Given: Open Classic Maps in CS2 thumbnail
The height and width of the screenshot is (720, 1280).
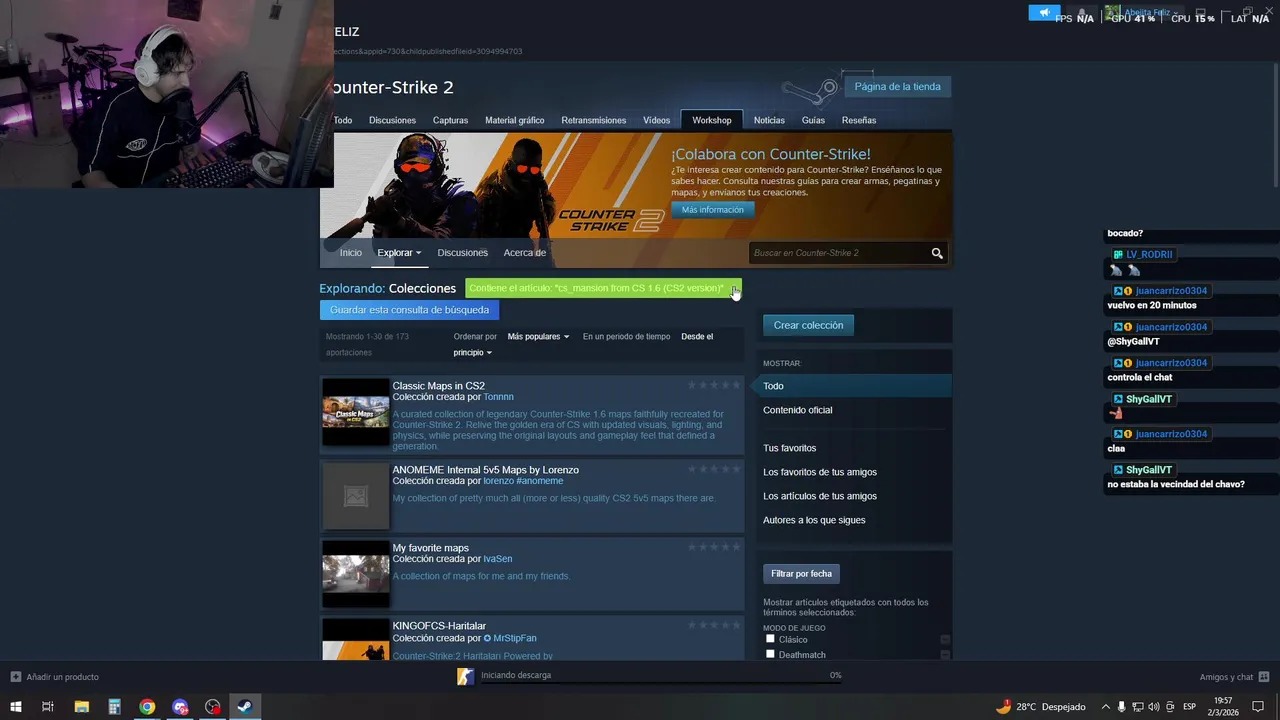Looking at the screenshot, I should (x=355, y=412).
